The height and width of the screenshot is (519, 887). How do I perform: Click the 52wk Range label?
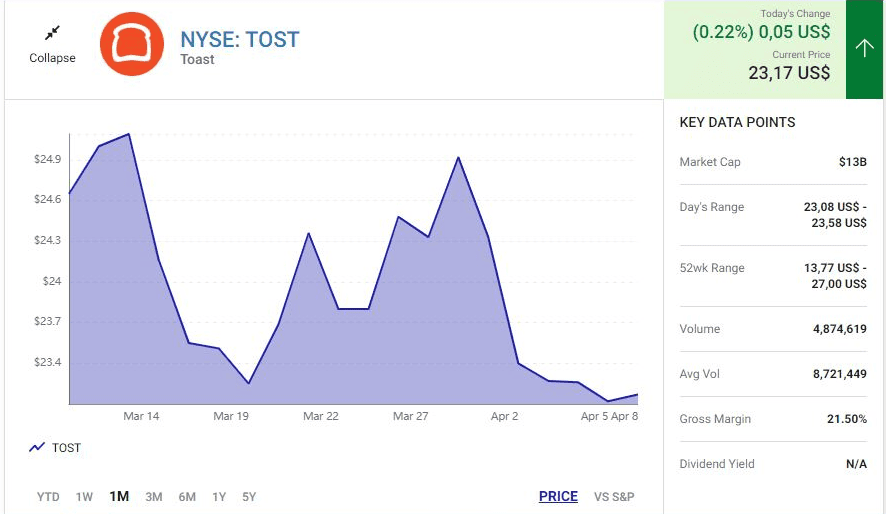[712, 268]
